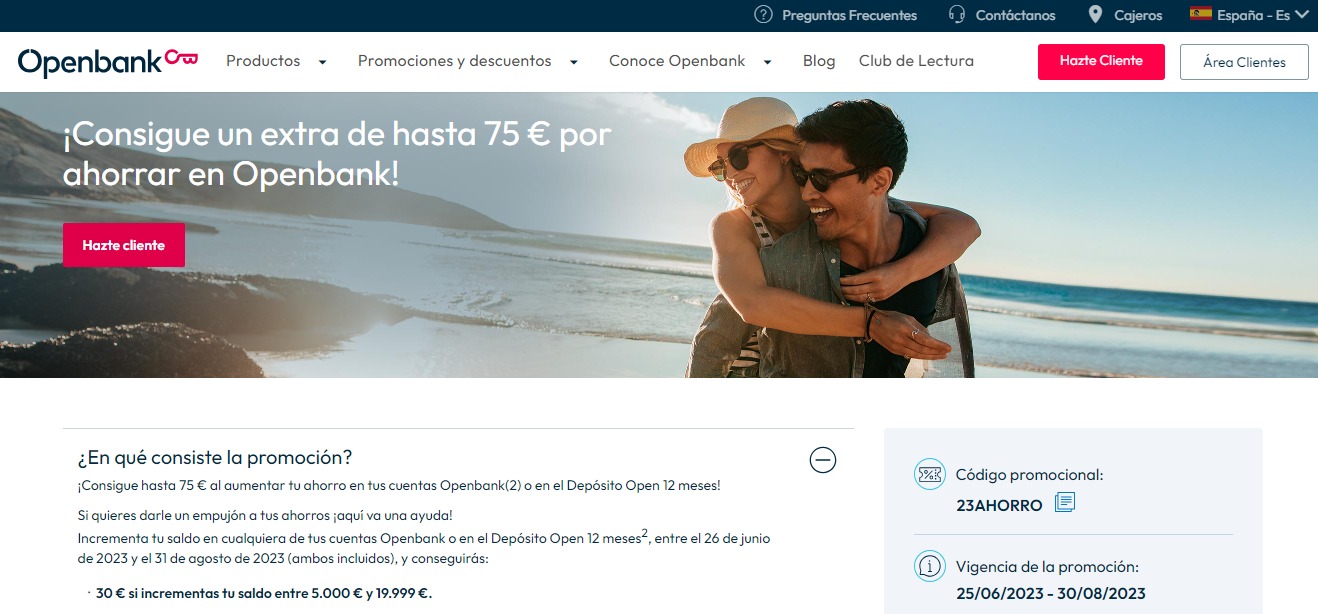Click the copy icon next to 23AHORRO code
This screenshot has height=614, width=1318.
coord(1063,504)
